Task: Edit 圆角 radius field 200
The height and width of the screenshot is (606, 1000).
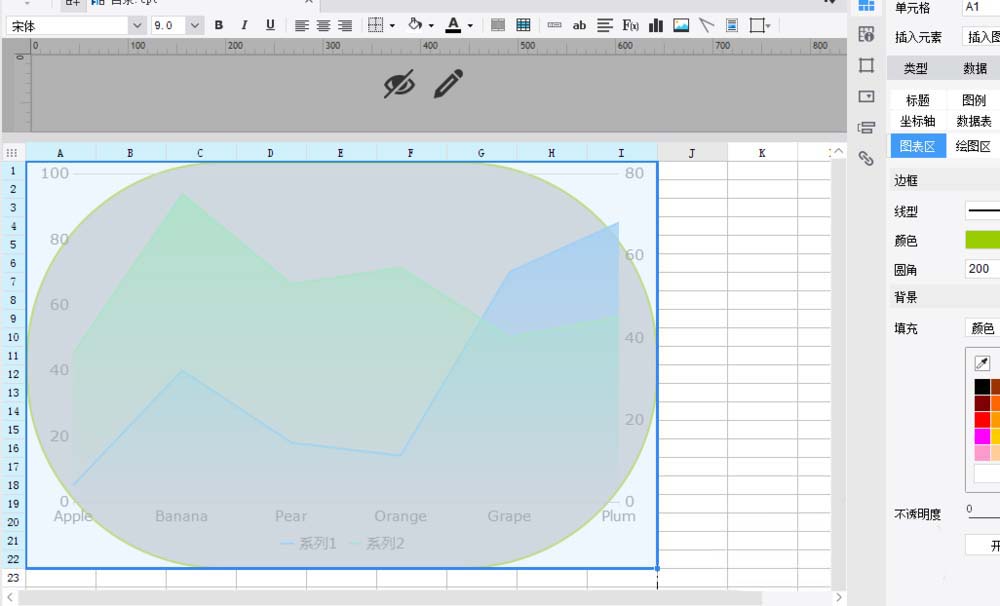Action: click(x=983, y=269)
